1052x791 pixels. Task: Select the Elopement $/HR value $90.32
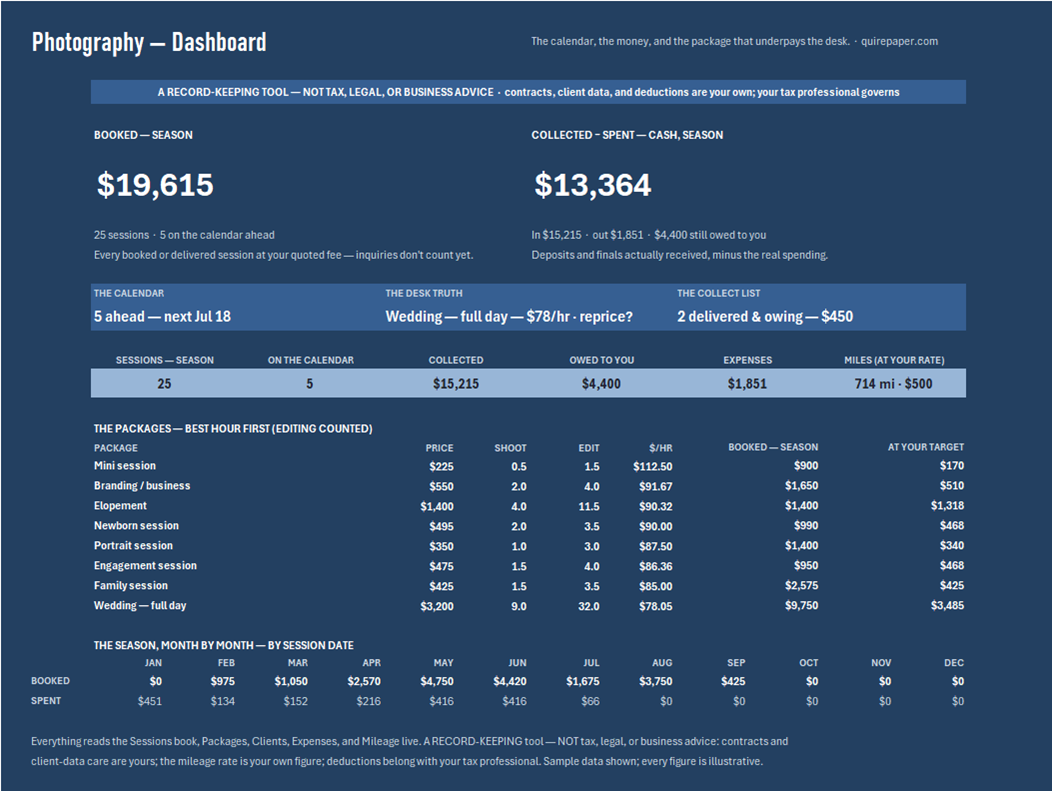click(x=655, y=507)
